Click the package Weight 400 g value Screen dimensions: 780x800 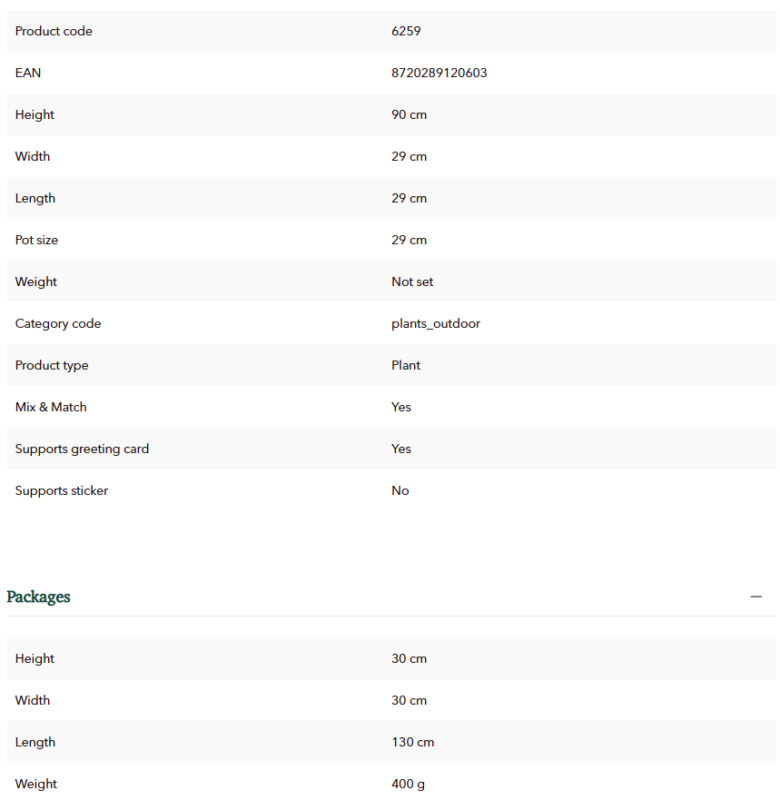tap(408, 784)
